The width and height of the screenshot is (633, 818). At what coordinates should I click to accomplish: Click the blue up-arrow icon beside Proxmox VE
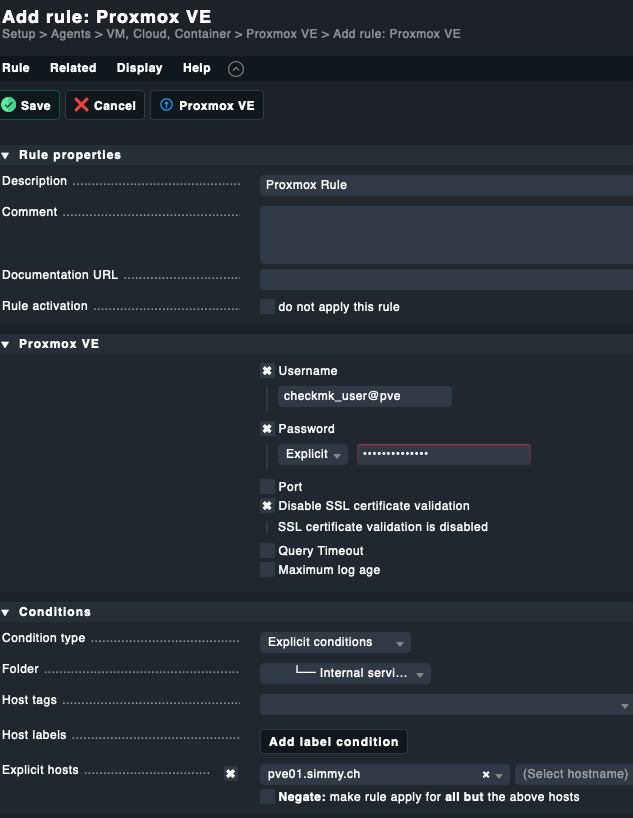166,105
